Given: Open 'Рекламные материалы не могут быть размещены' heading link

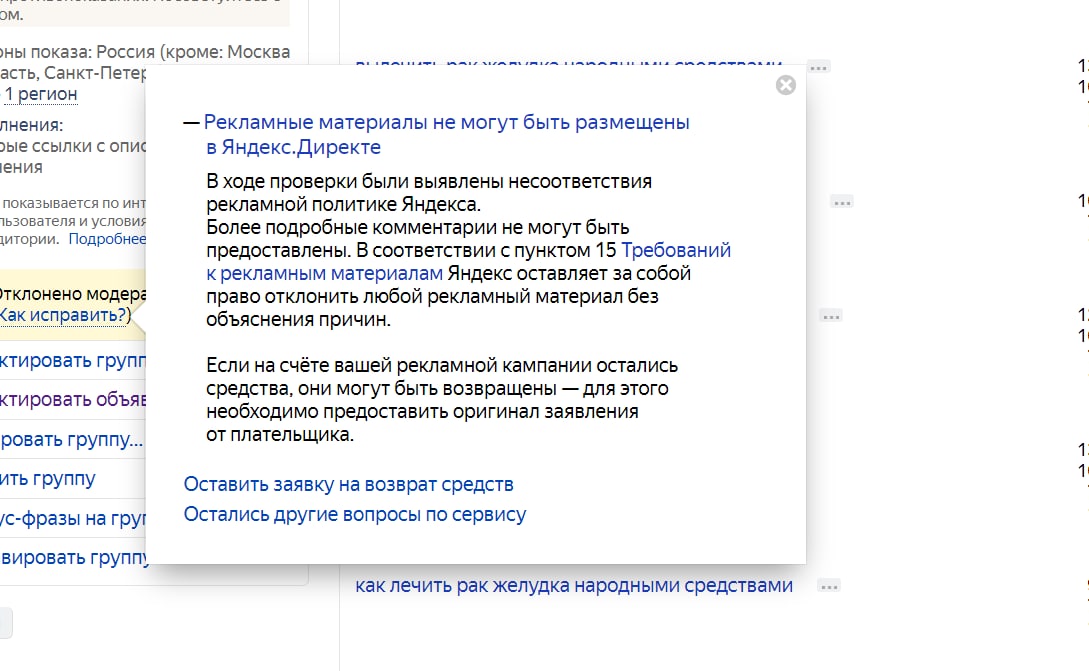Looking at the screenshot, I should 447,135.
